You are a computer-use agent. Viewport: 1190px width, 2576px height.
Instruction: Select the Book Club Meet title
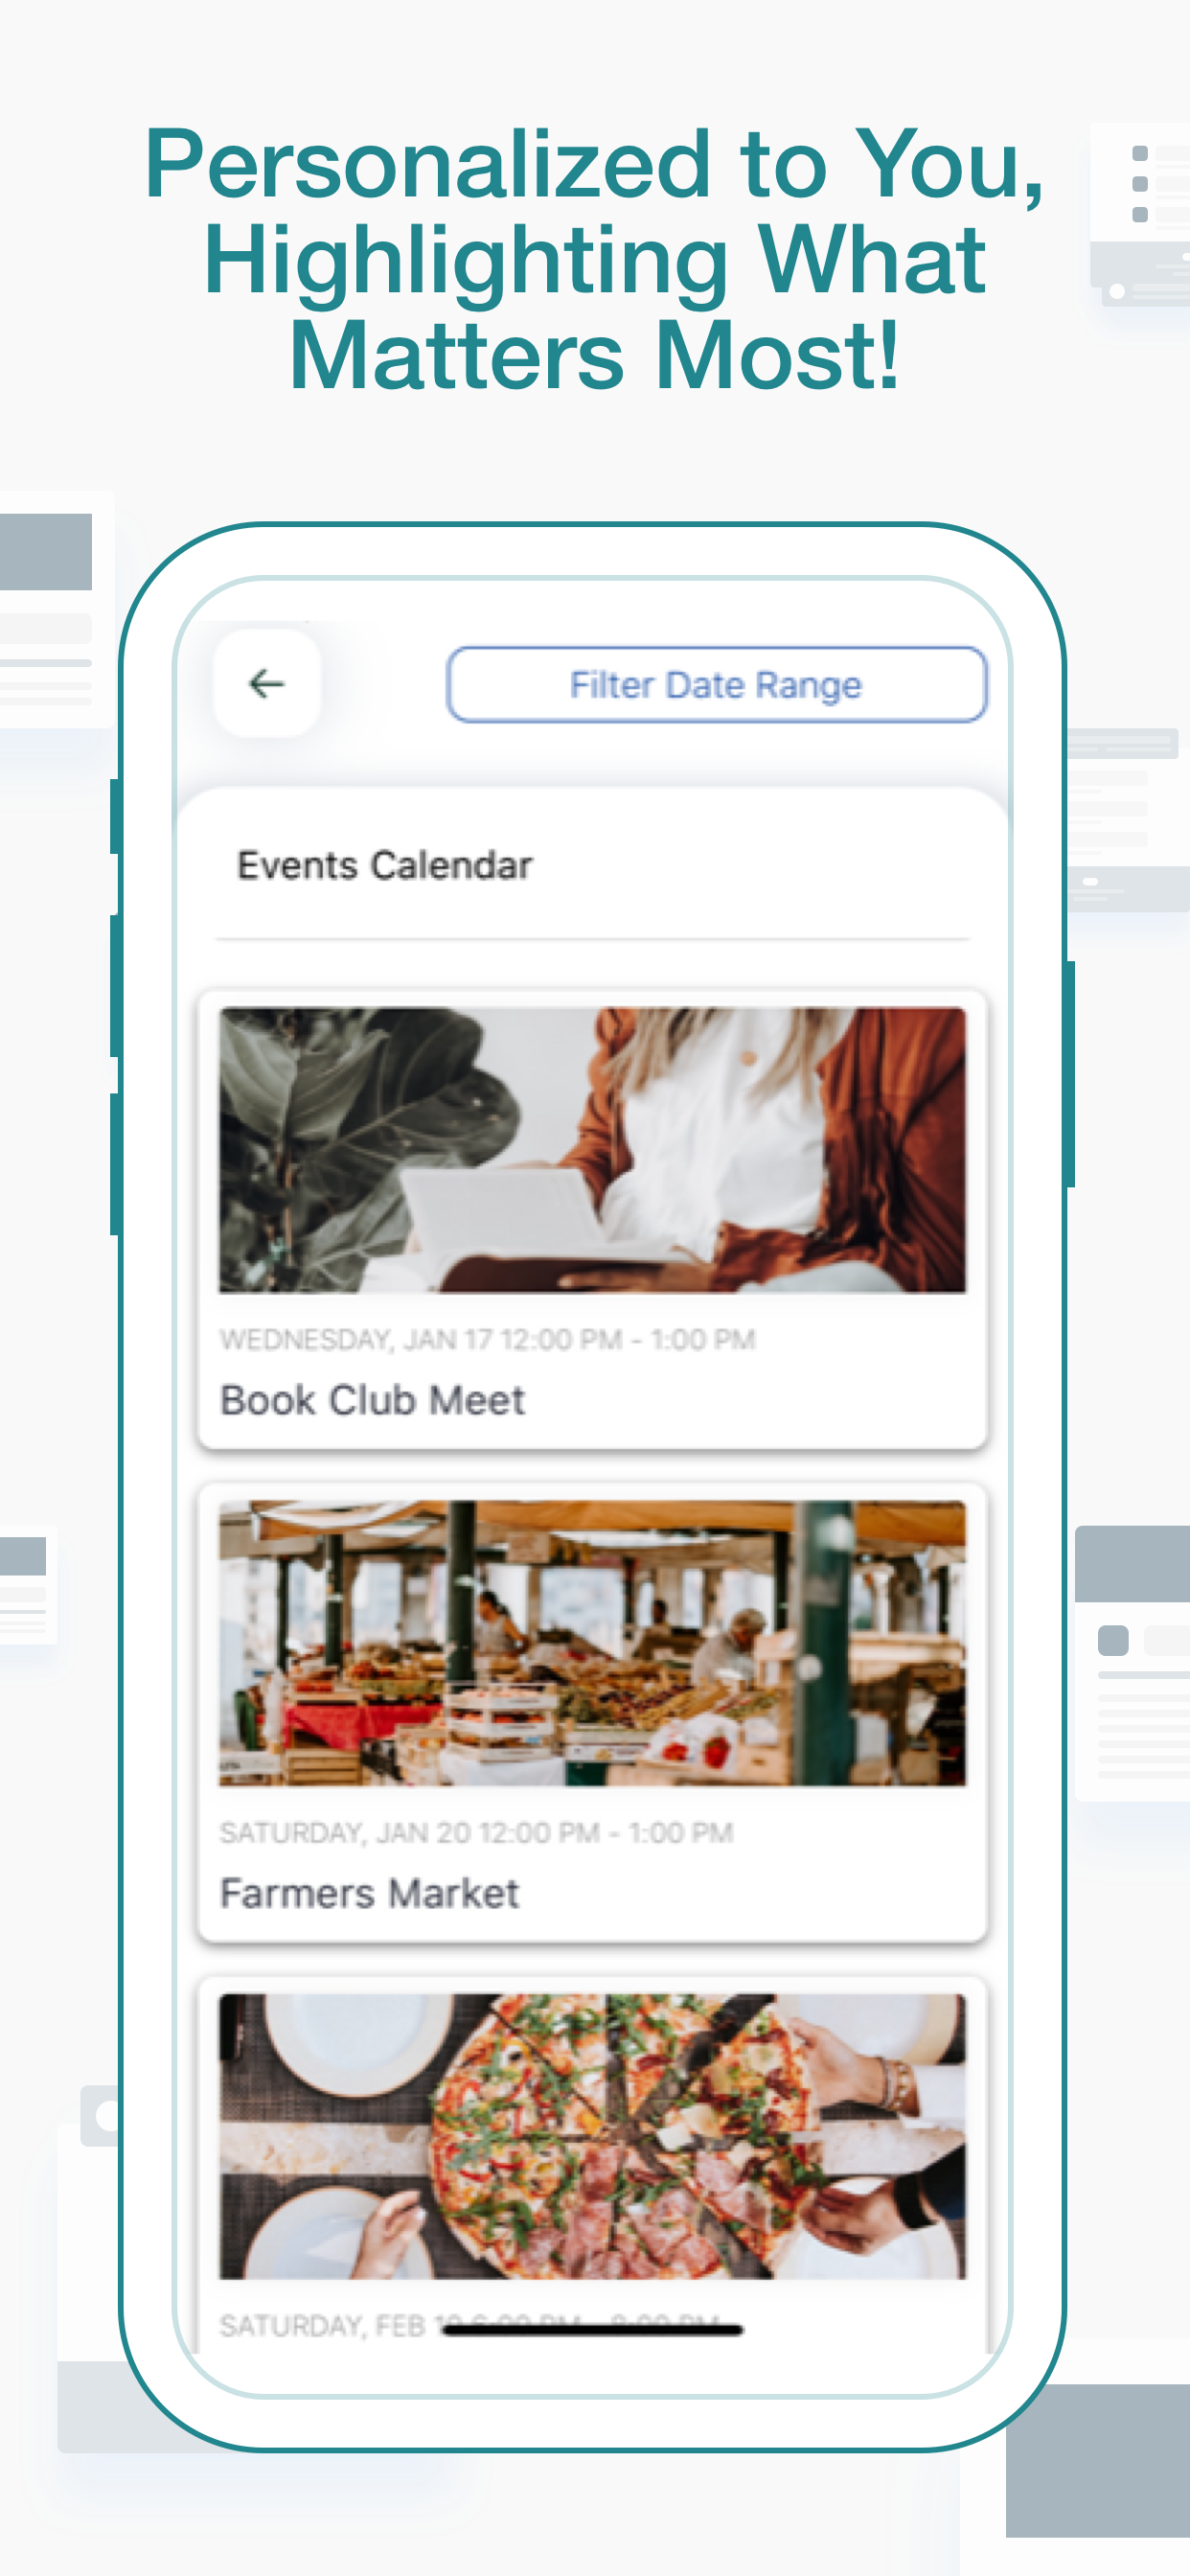pyautogui.click(x=372, y=1400)
